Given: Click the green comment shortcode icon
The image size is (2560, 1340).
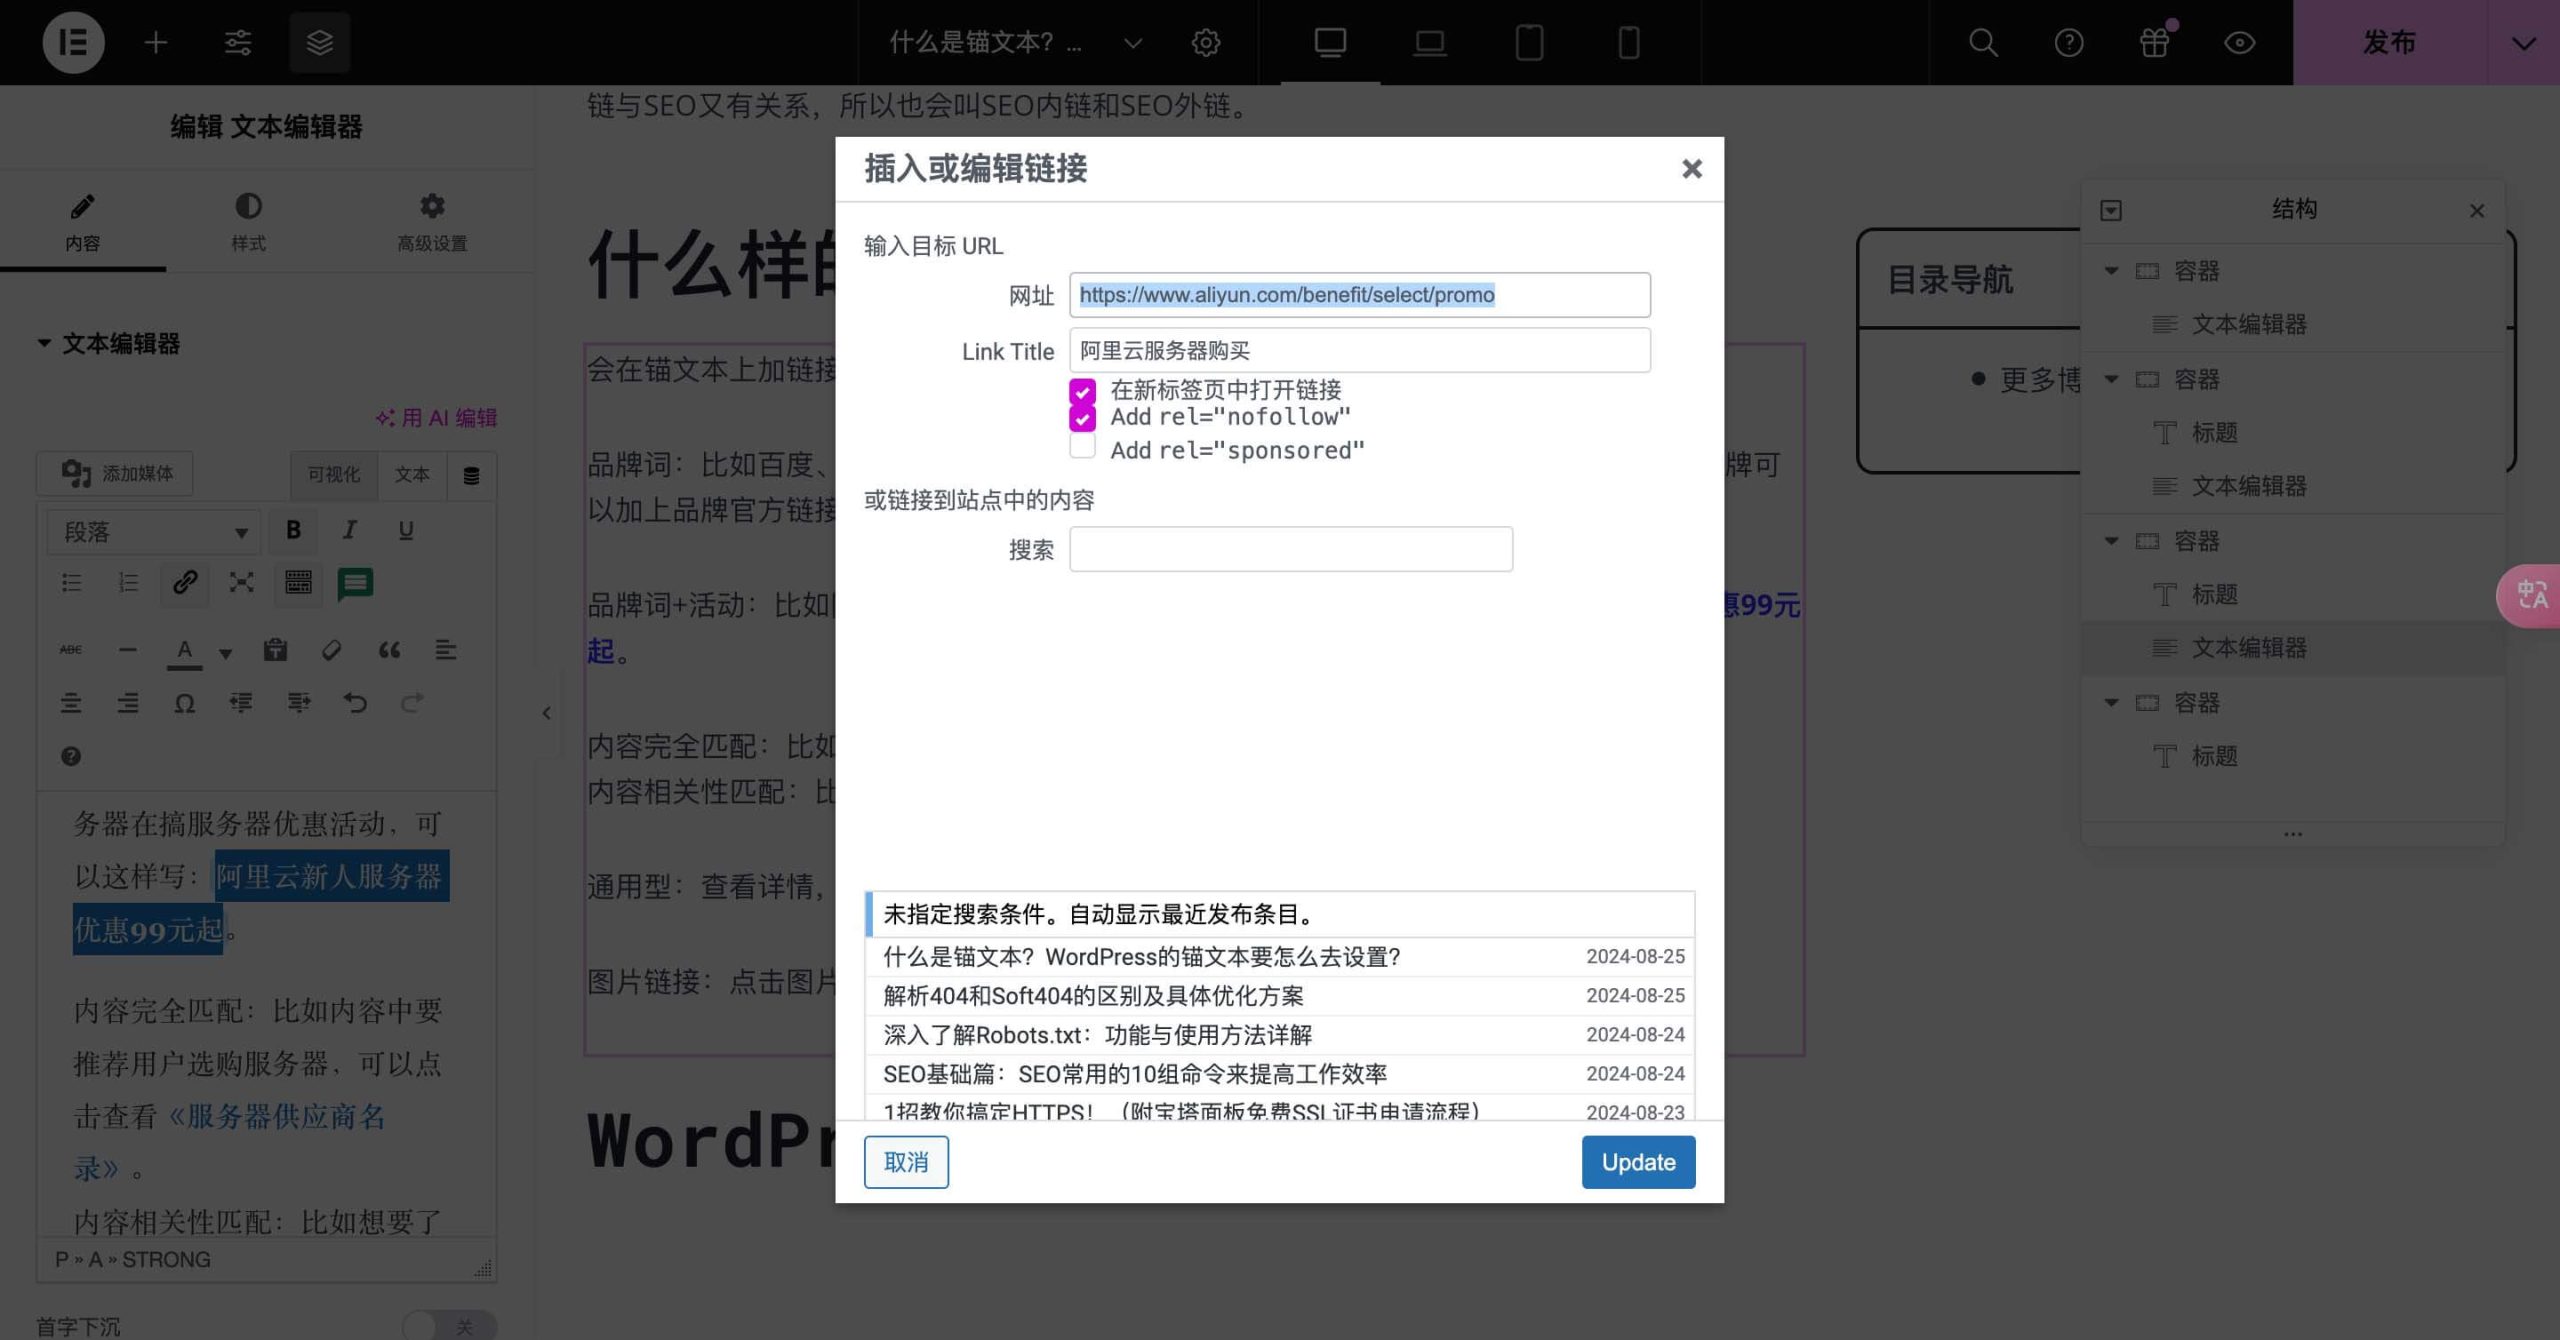Looking at the screenshot, I should [x=355, y=583].
